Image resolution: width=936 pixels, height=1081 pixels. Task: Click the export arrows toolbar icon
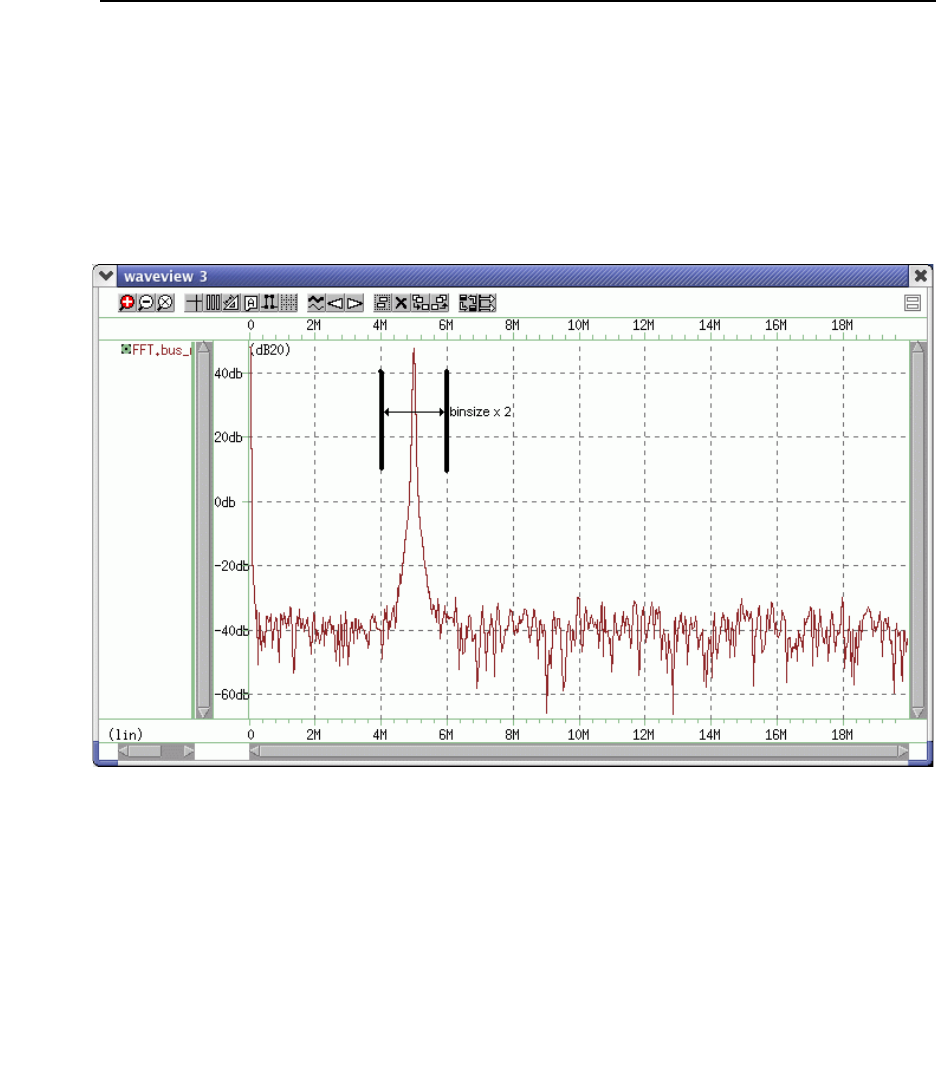487,303
